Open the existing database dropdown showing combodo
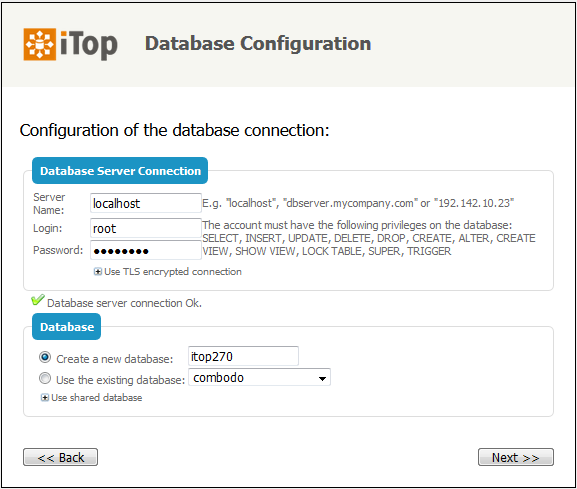The height and width of the screenshot is (489, 577). click(259, 378)
